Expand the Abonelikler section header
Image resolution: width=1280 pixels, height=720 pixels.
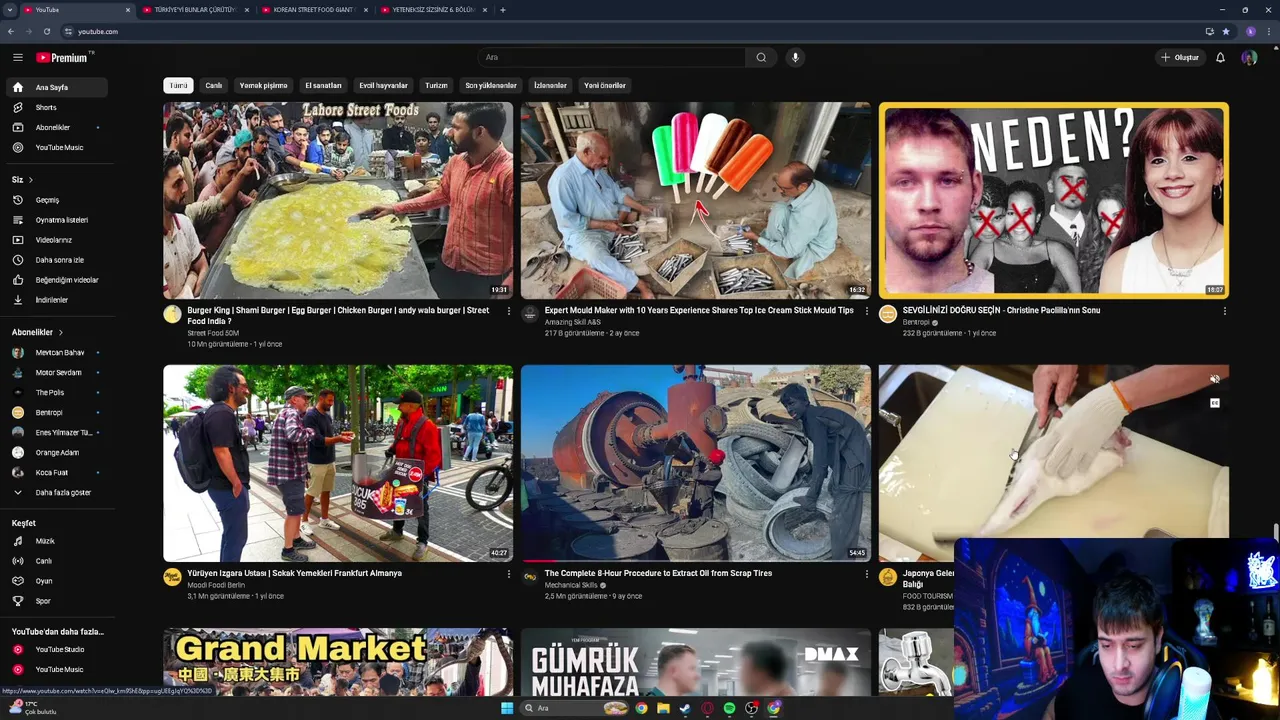[37, 332]
